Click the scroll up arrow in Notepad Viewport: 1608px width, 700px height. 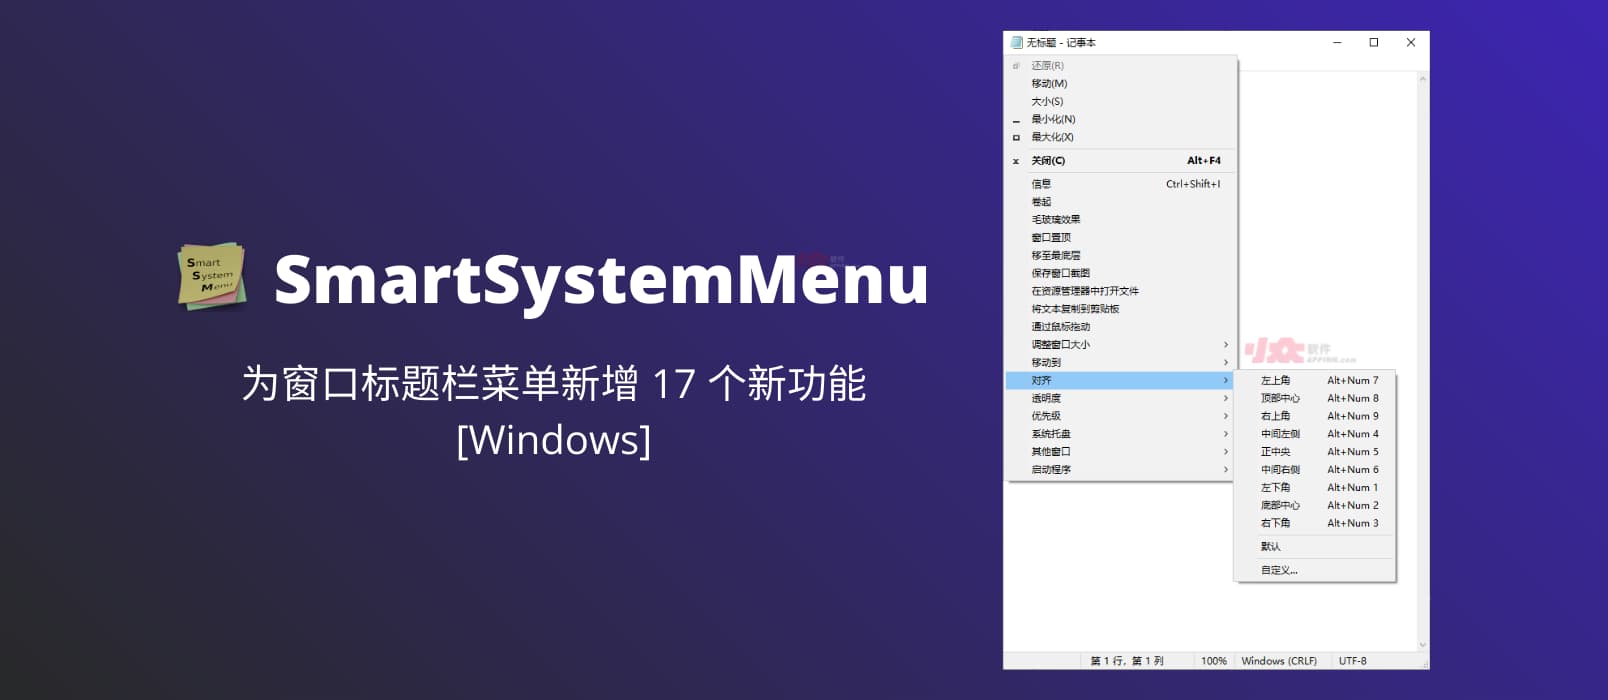point(1423,78)
